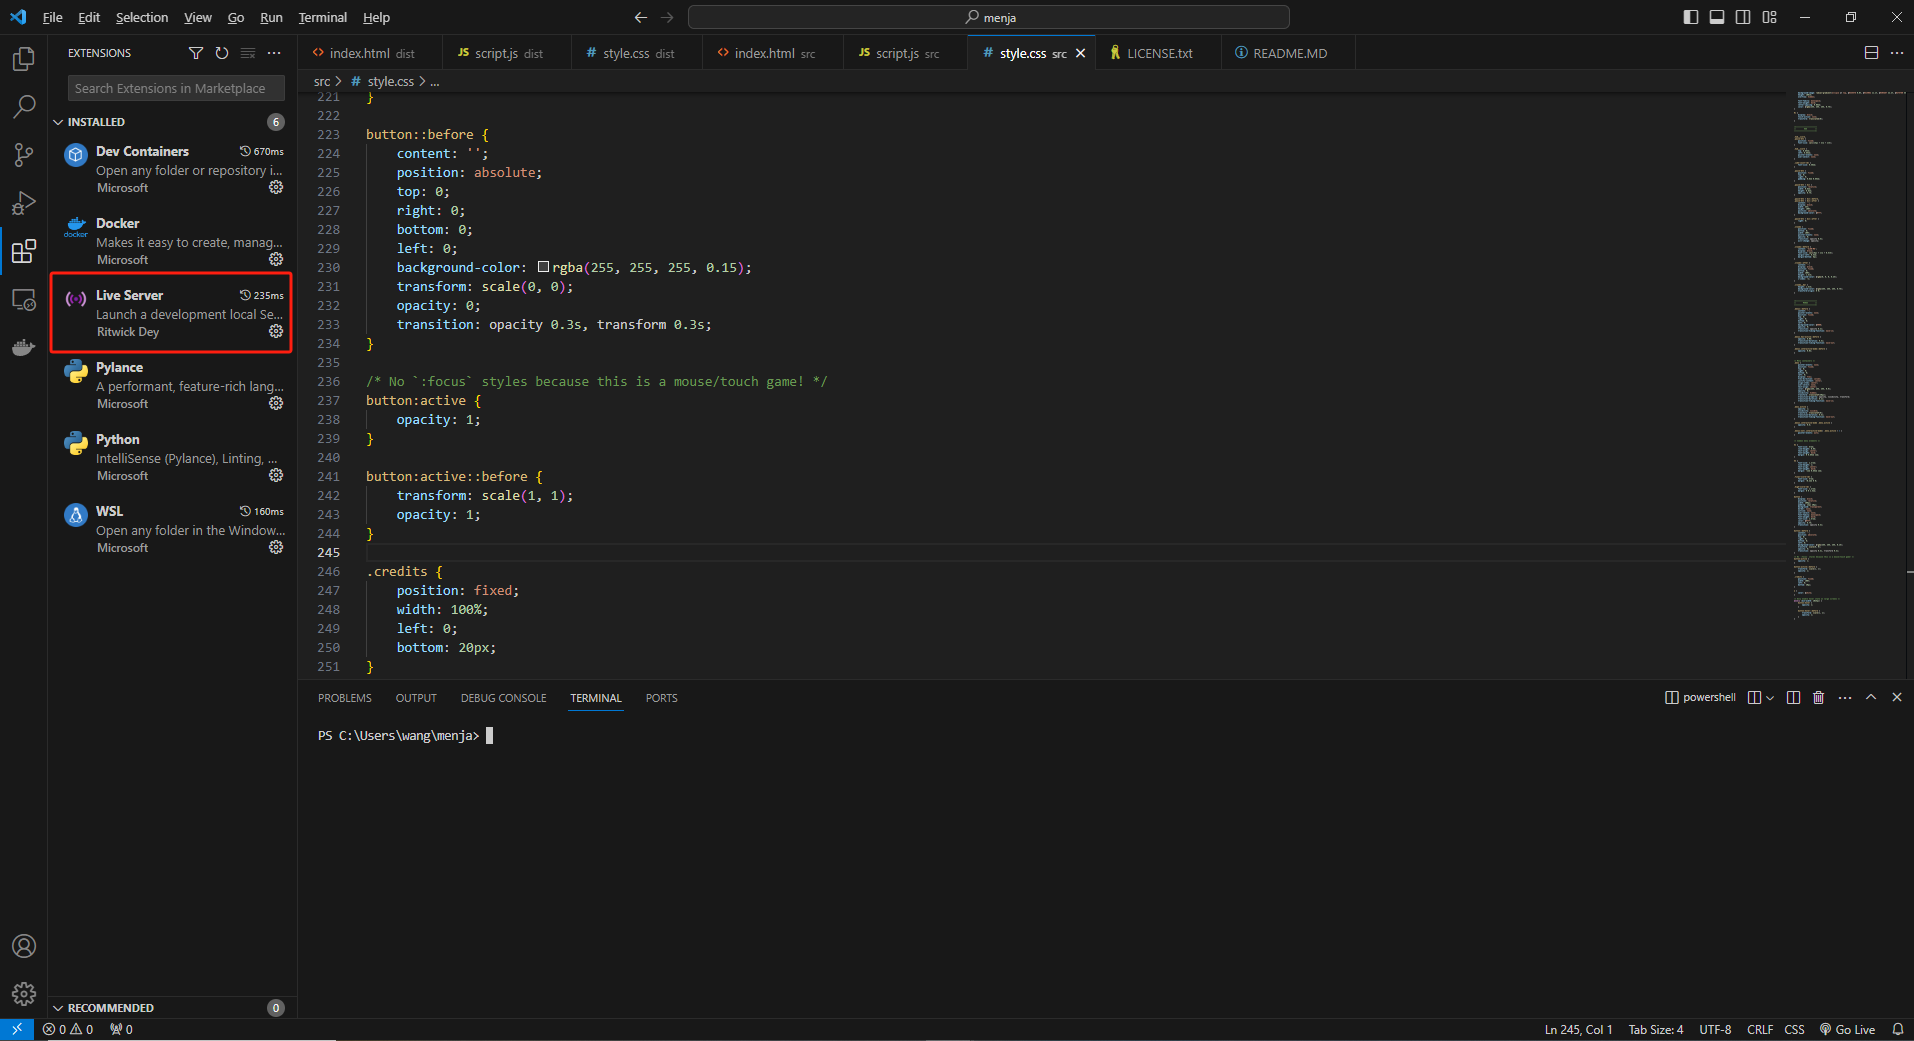1914x1041 pixels.
Task: Switch to the PROBLEMS panel tab
Action: click(x=345, y=698)
